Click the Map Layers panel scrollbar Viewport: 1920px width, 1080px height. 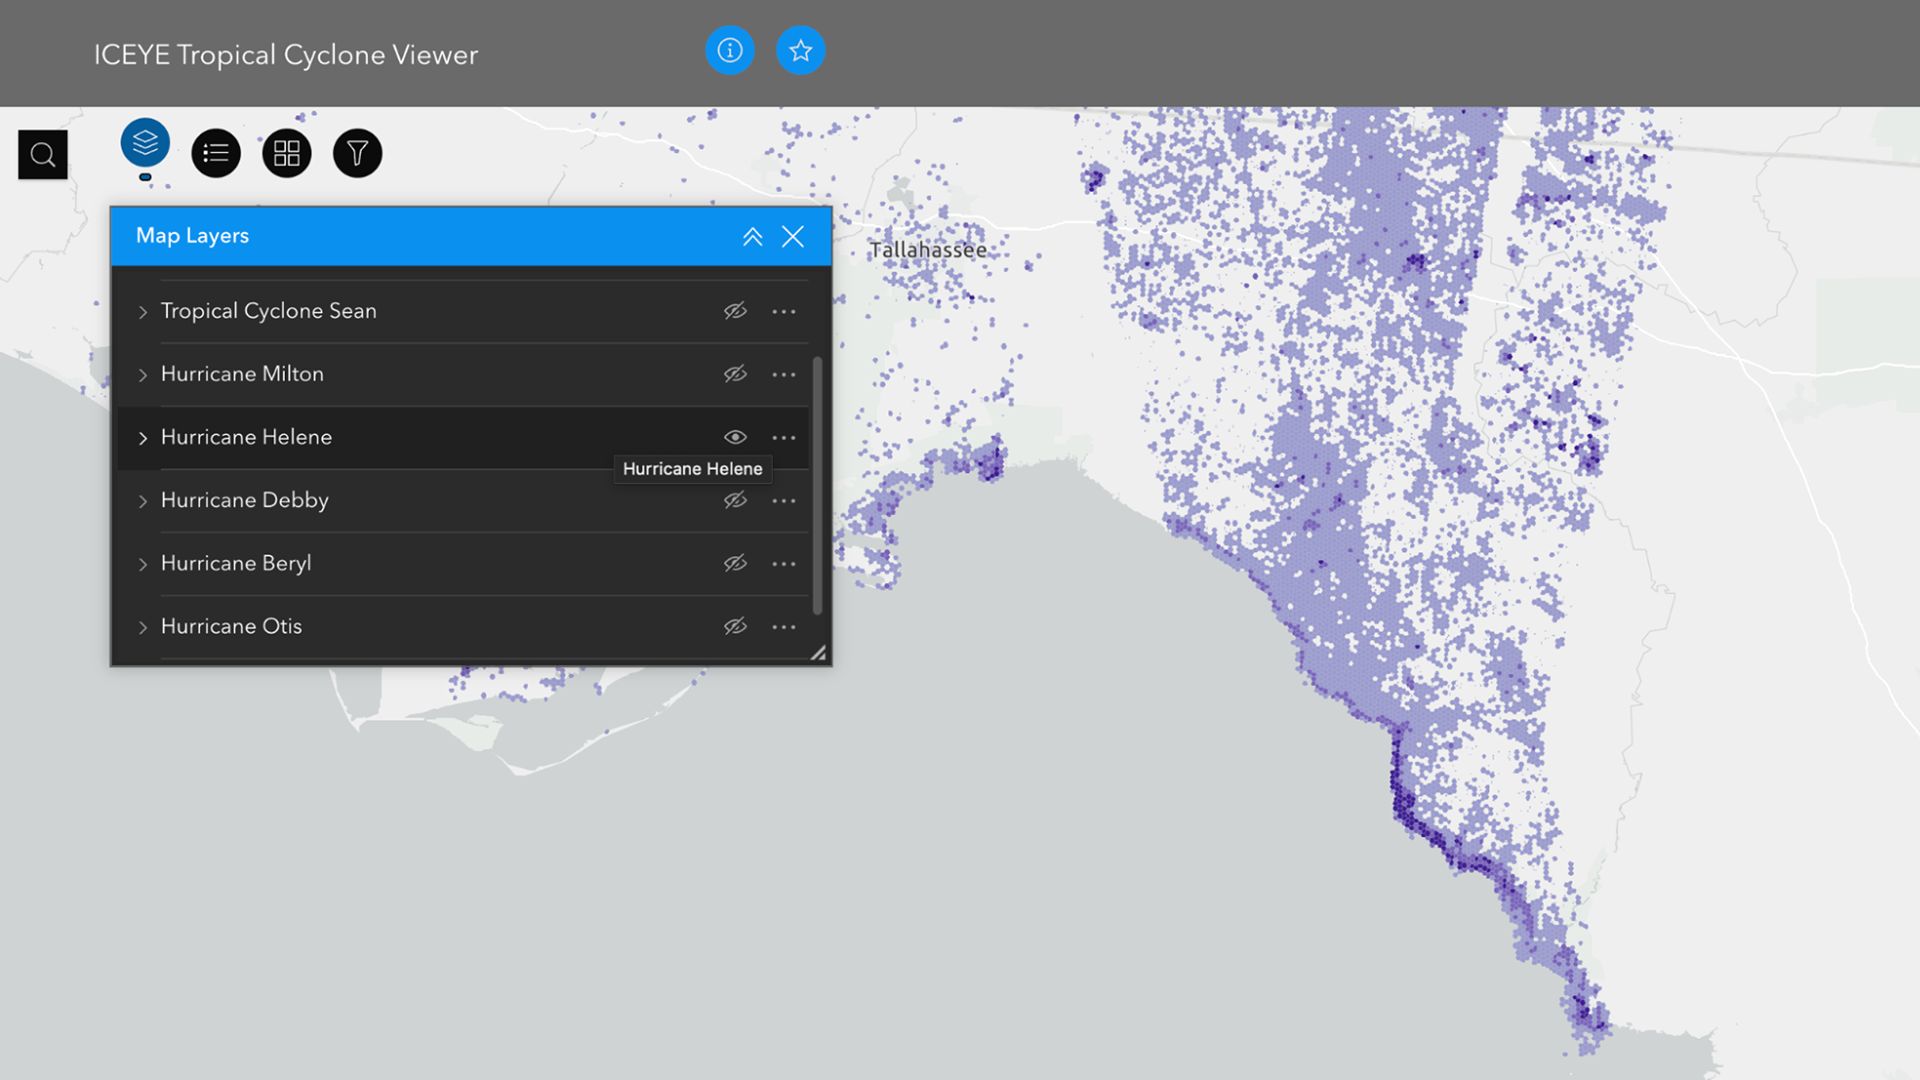coord(817,485)
